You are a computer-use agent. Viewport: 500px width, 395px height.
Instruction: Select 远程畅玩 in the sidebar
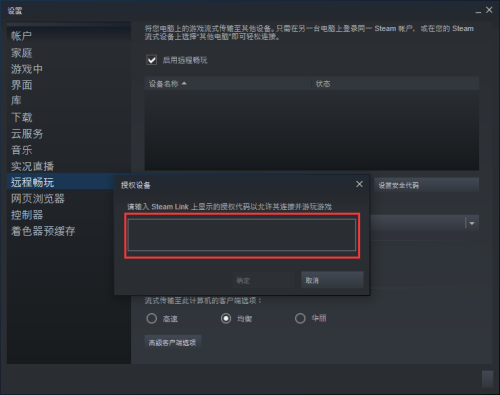pos(61,182)
